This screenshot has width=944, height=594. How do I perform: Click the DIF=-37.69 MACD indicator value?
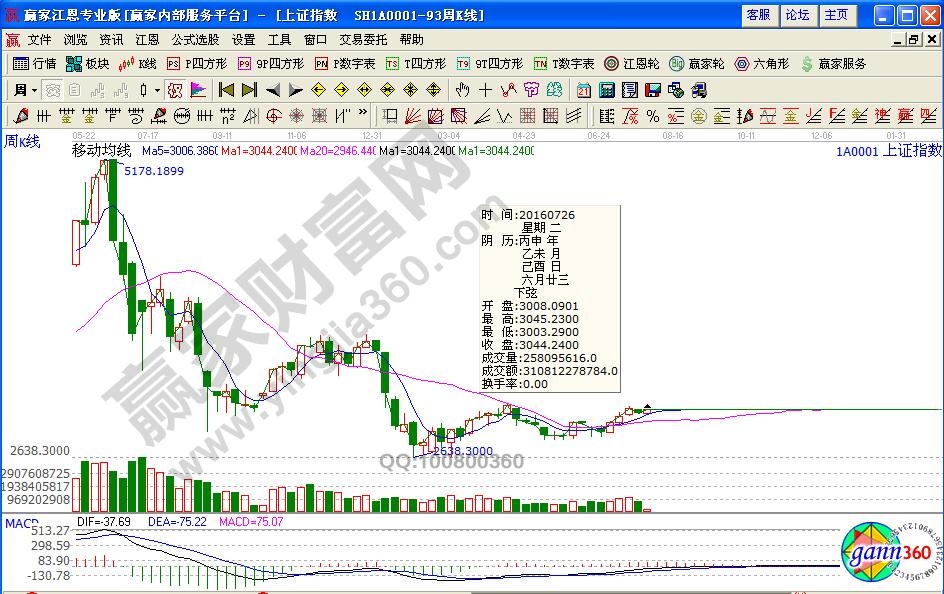coord(104,522)
